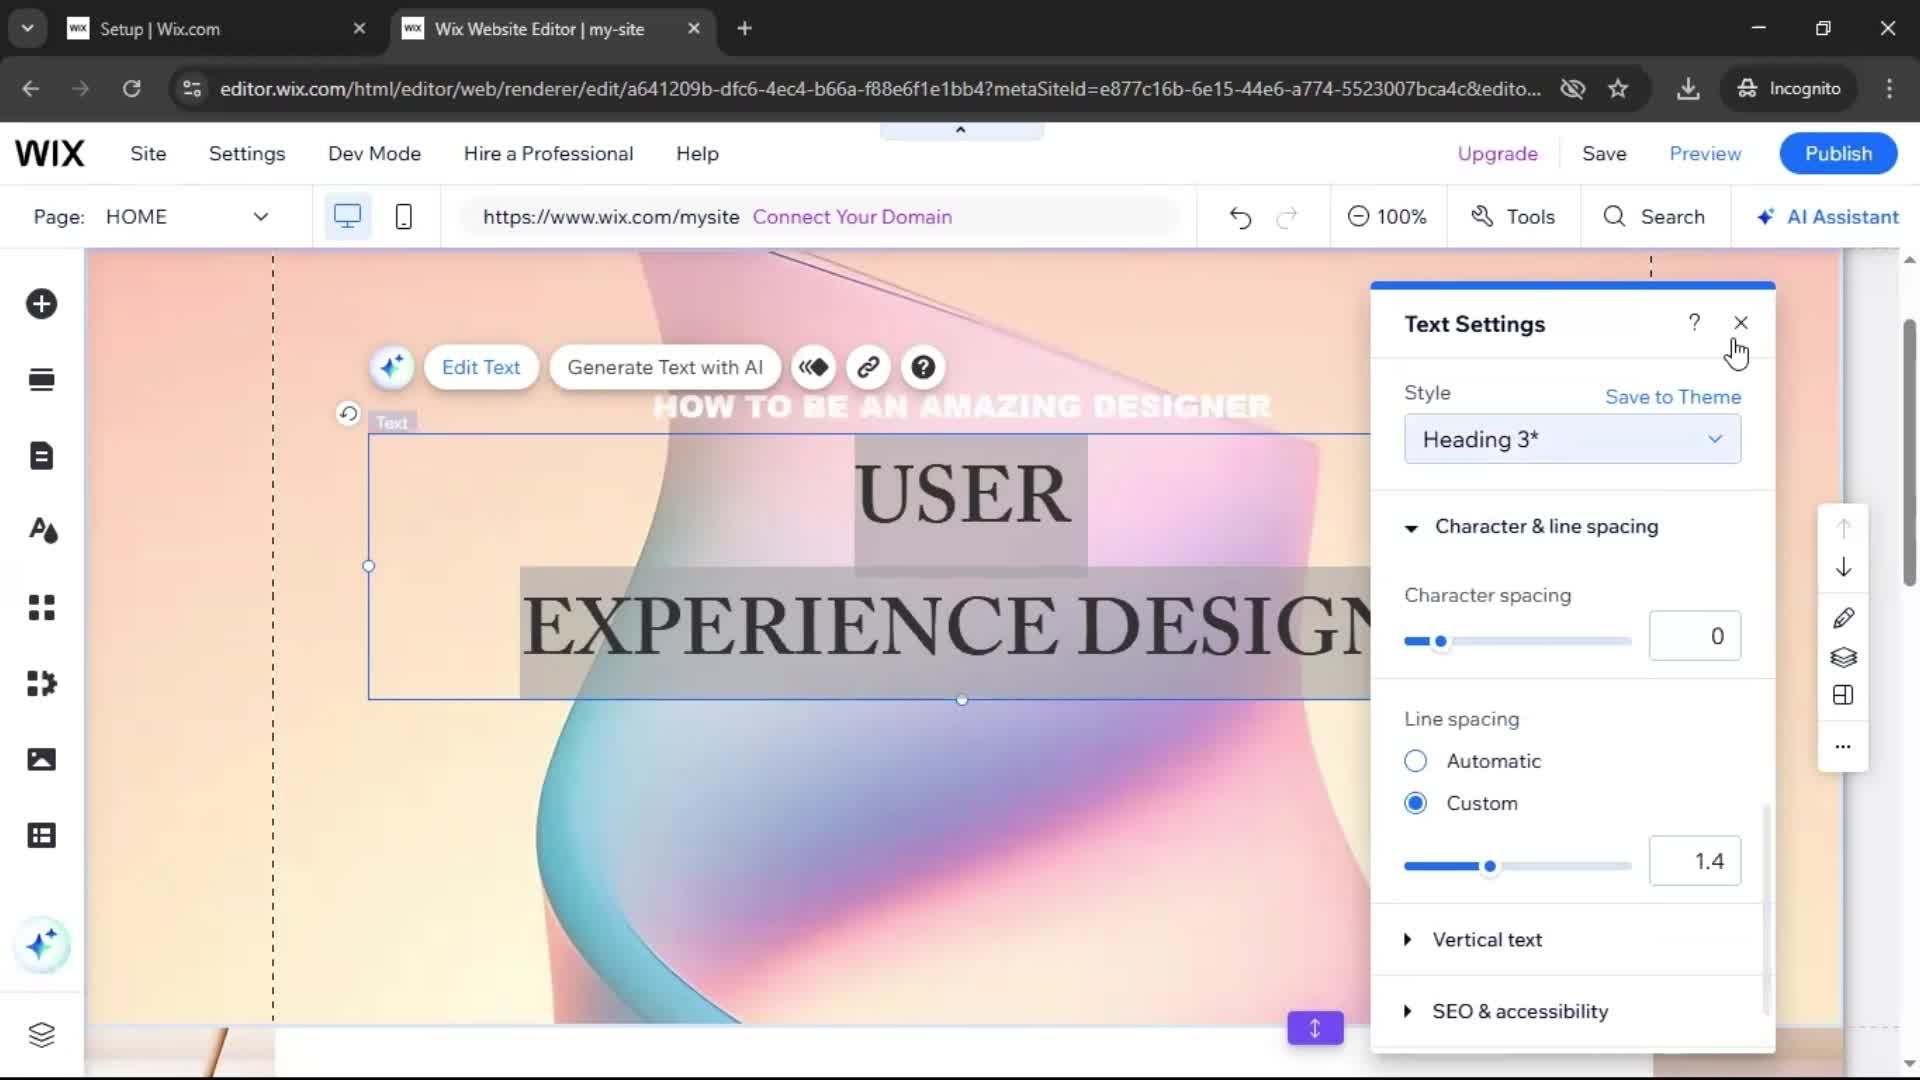
Task: Open the Site menu
Action: 148,154
